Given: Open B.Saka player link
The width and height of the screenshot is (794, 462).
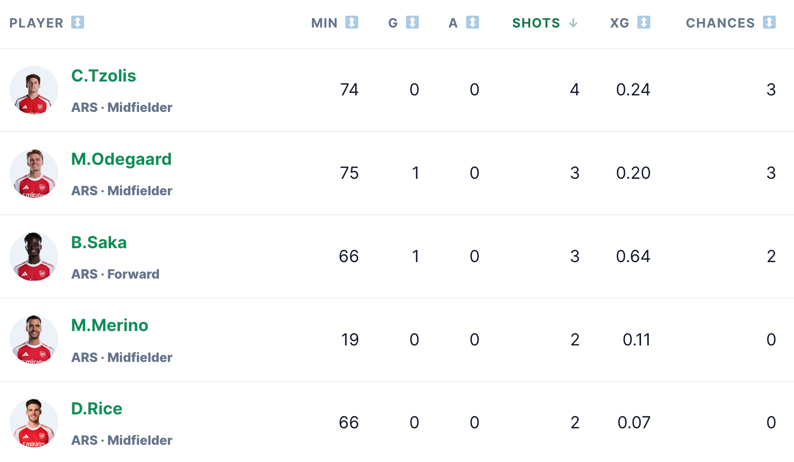Looking at the screenshot, I should tap(99, 242).
